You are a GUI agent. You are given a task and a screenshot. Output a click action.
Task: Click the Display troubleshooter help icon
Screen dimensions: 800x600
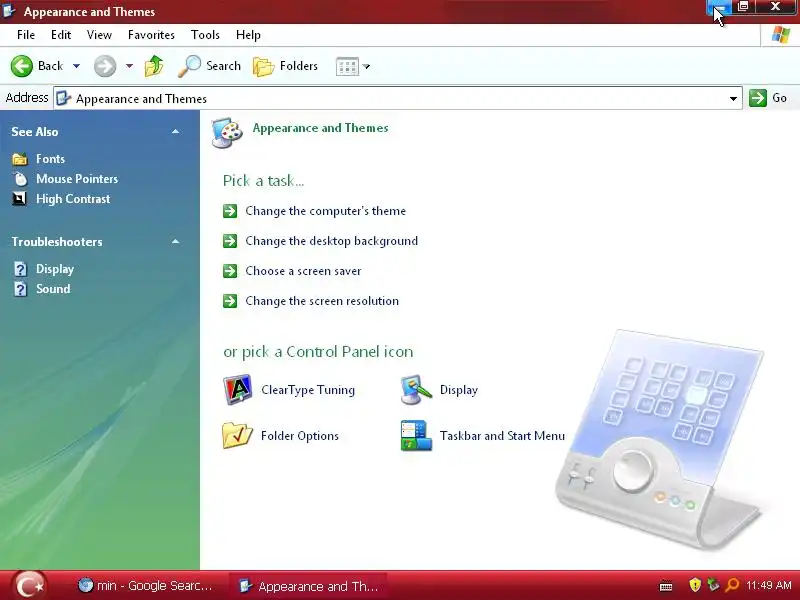(x=20, y=269)
